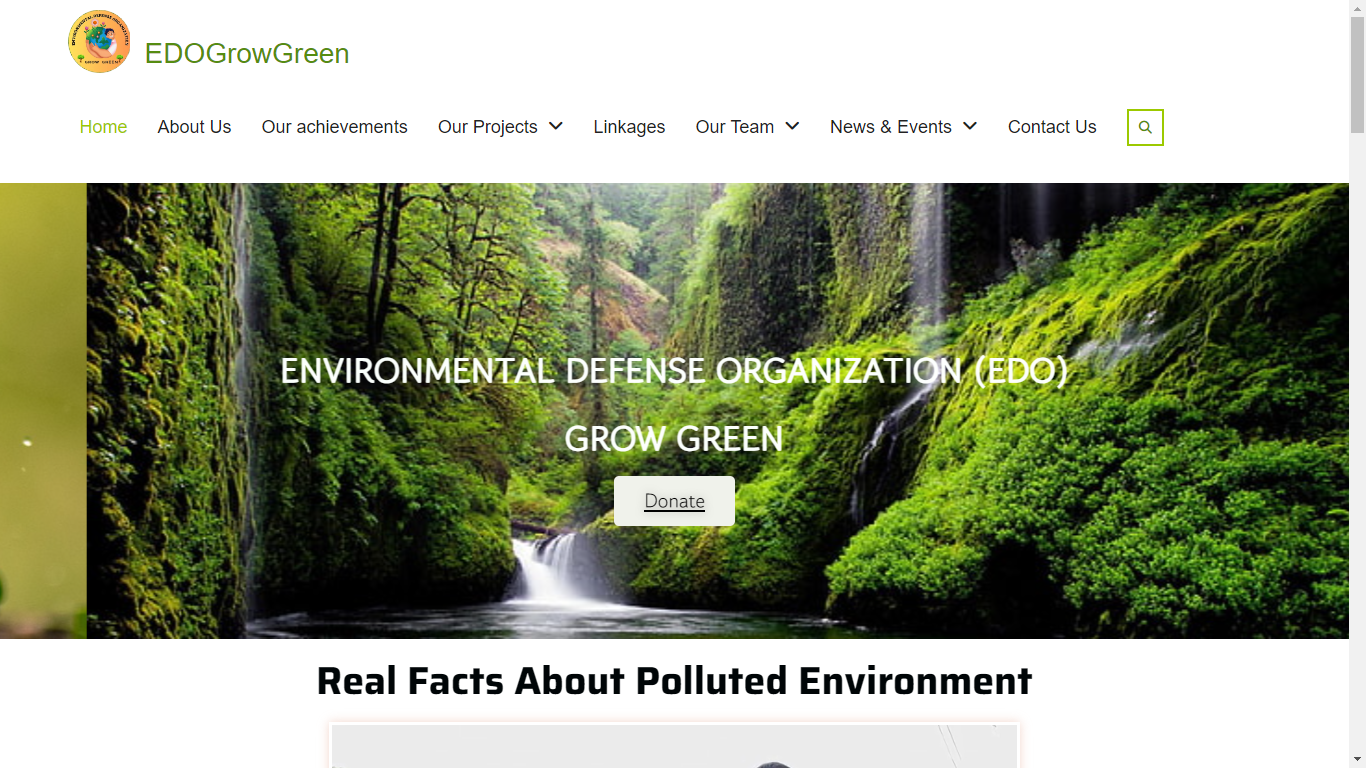The height and width of the screenshot is (768, 1366).
Task: Click the scroll-up arrow on the scrollbar
Action: (x=1357, y=9)
